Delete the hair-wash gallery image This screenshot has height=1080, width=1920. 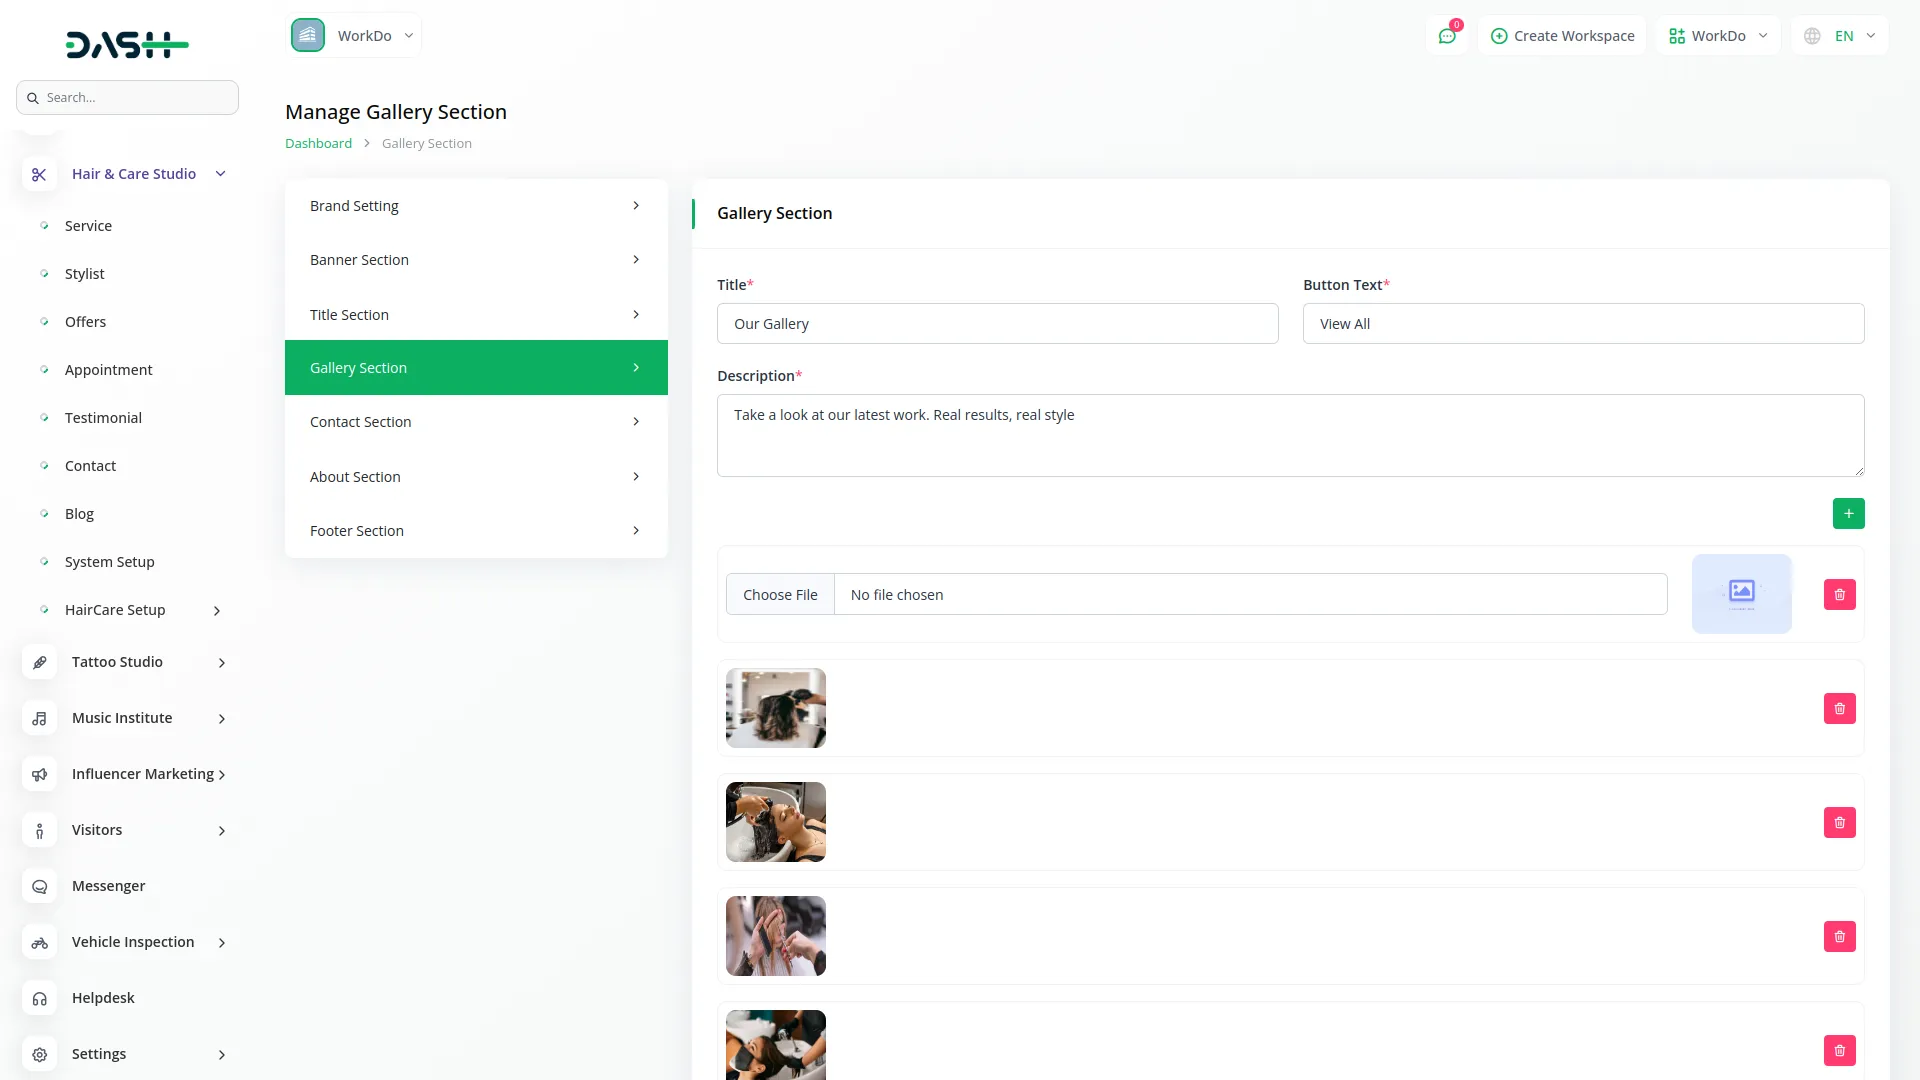point(1839,822)
